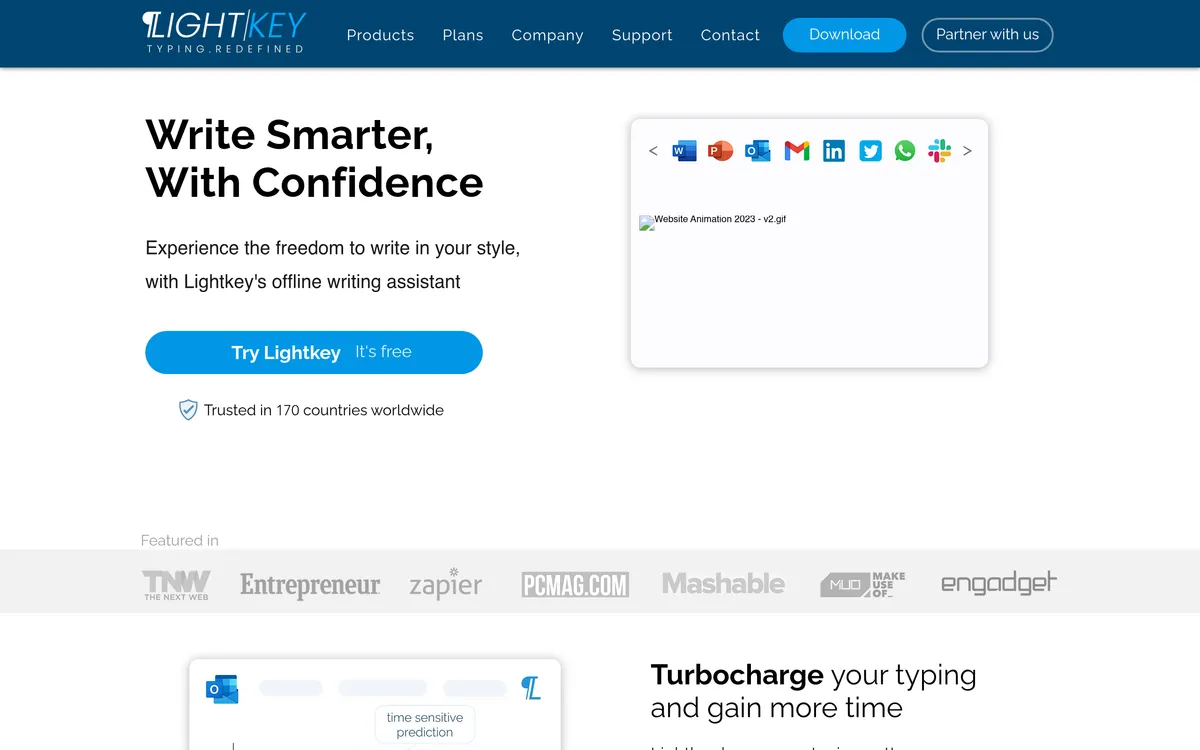Show previous apps with left arrow

click(653, 151)
